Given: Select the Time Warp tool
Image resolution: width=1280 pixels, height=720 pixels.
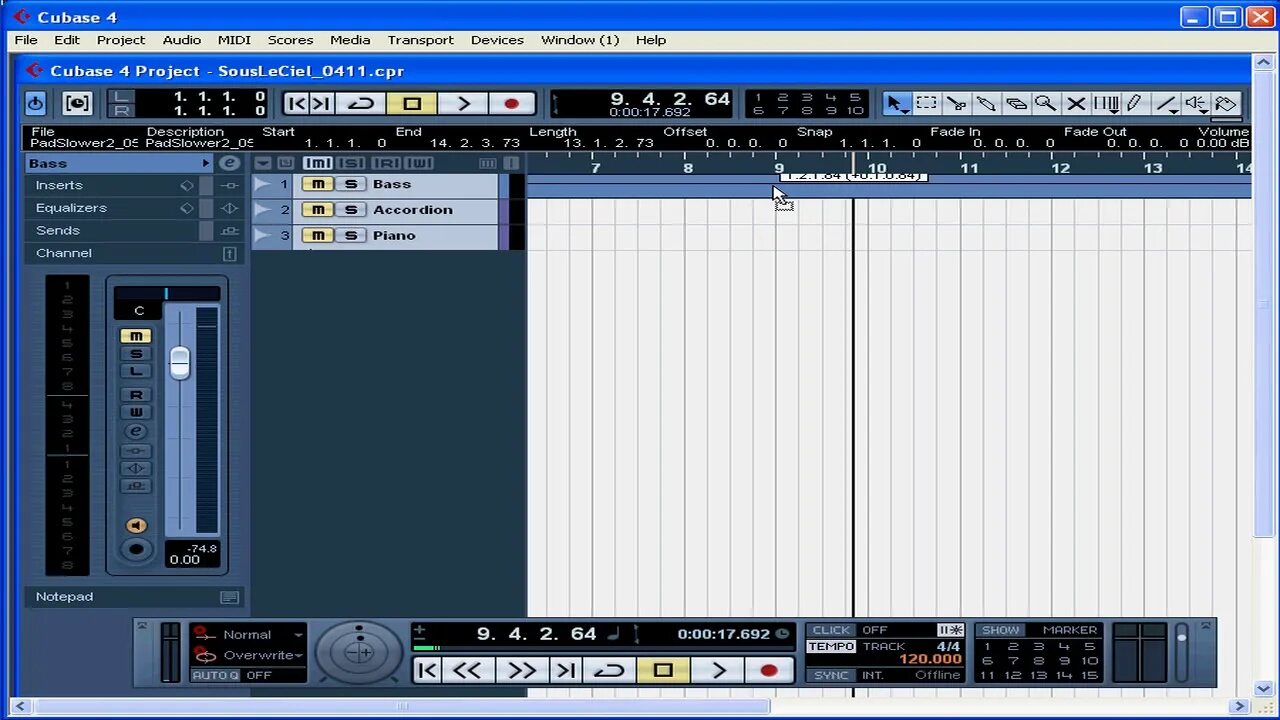Looking at the screenshot, I should click(x=1105, y=103).
